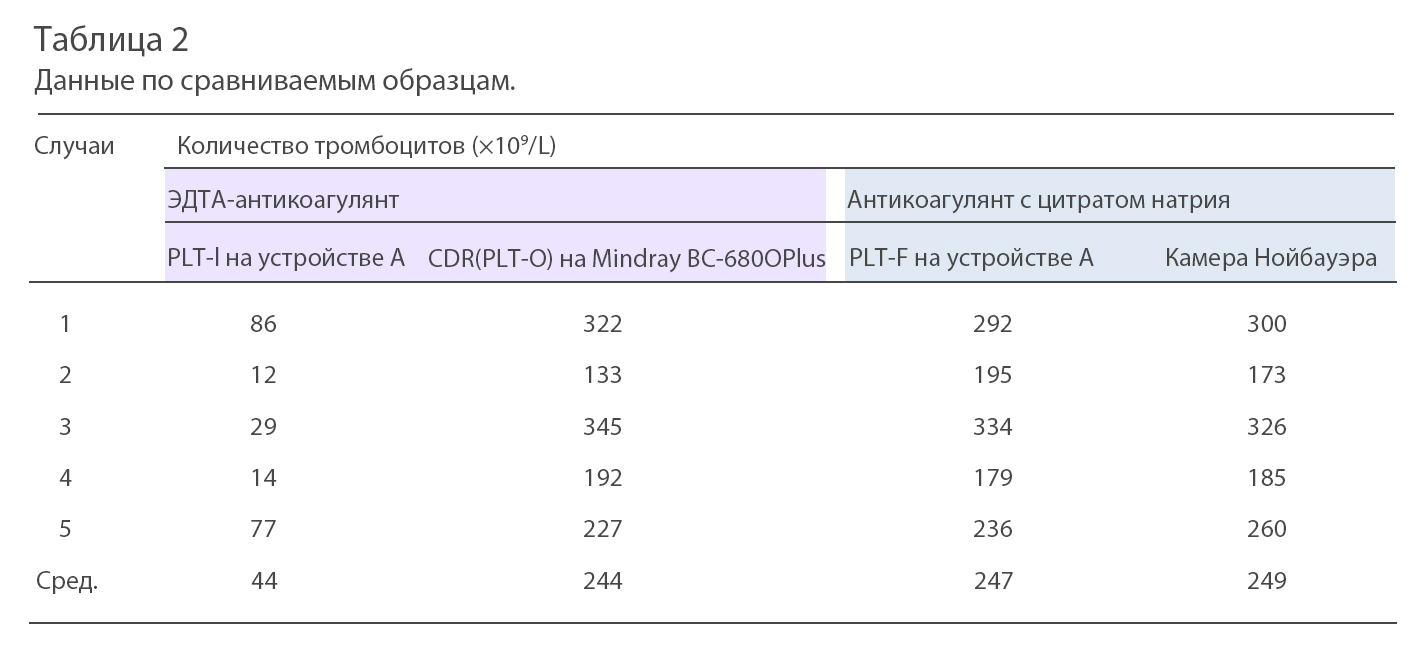Click the "CDR(PLT-O) на Mindray BC-680OPlus" header

[x=627, y=258]
